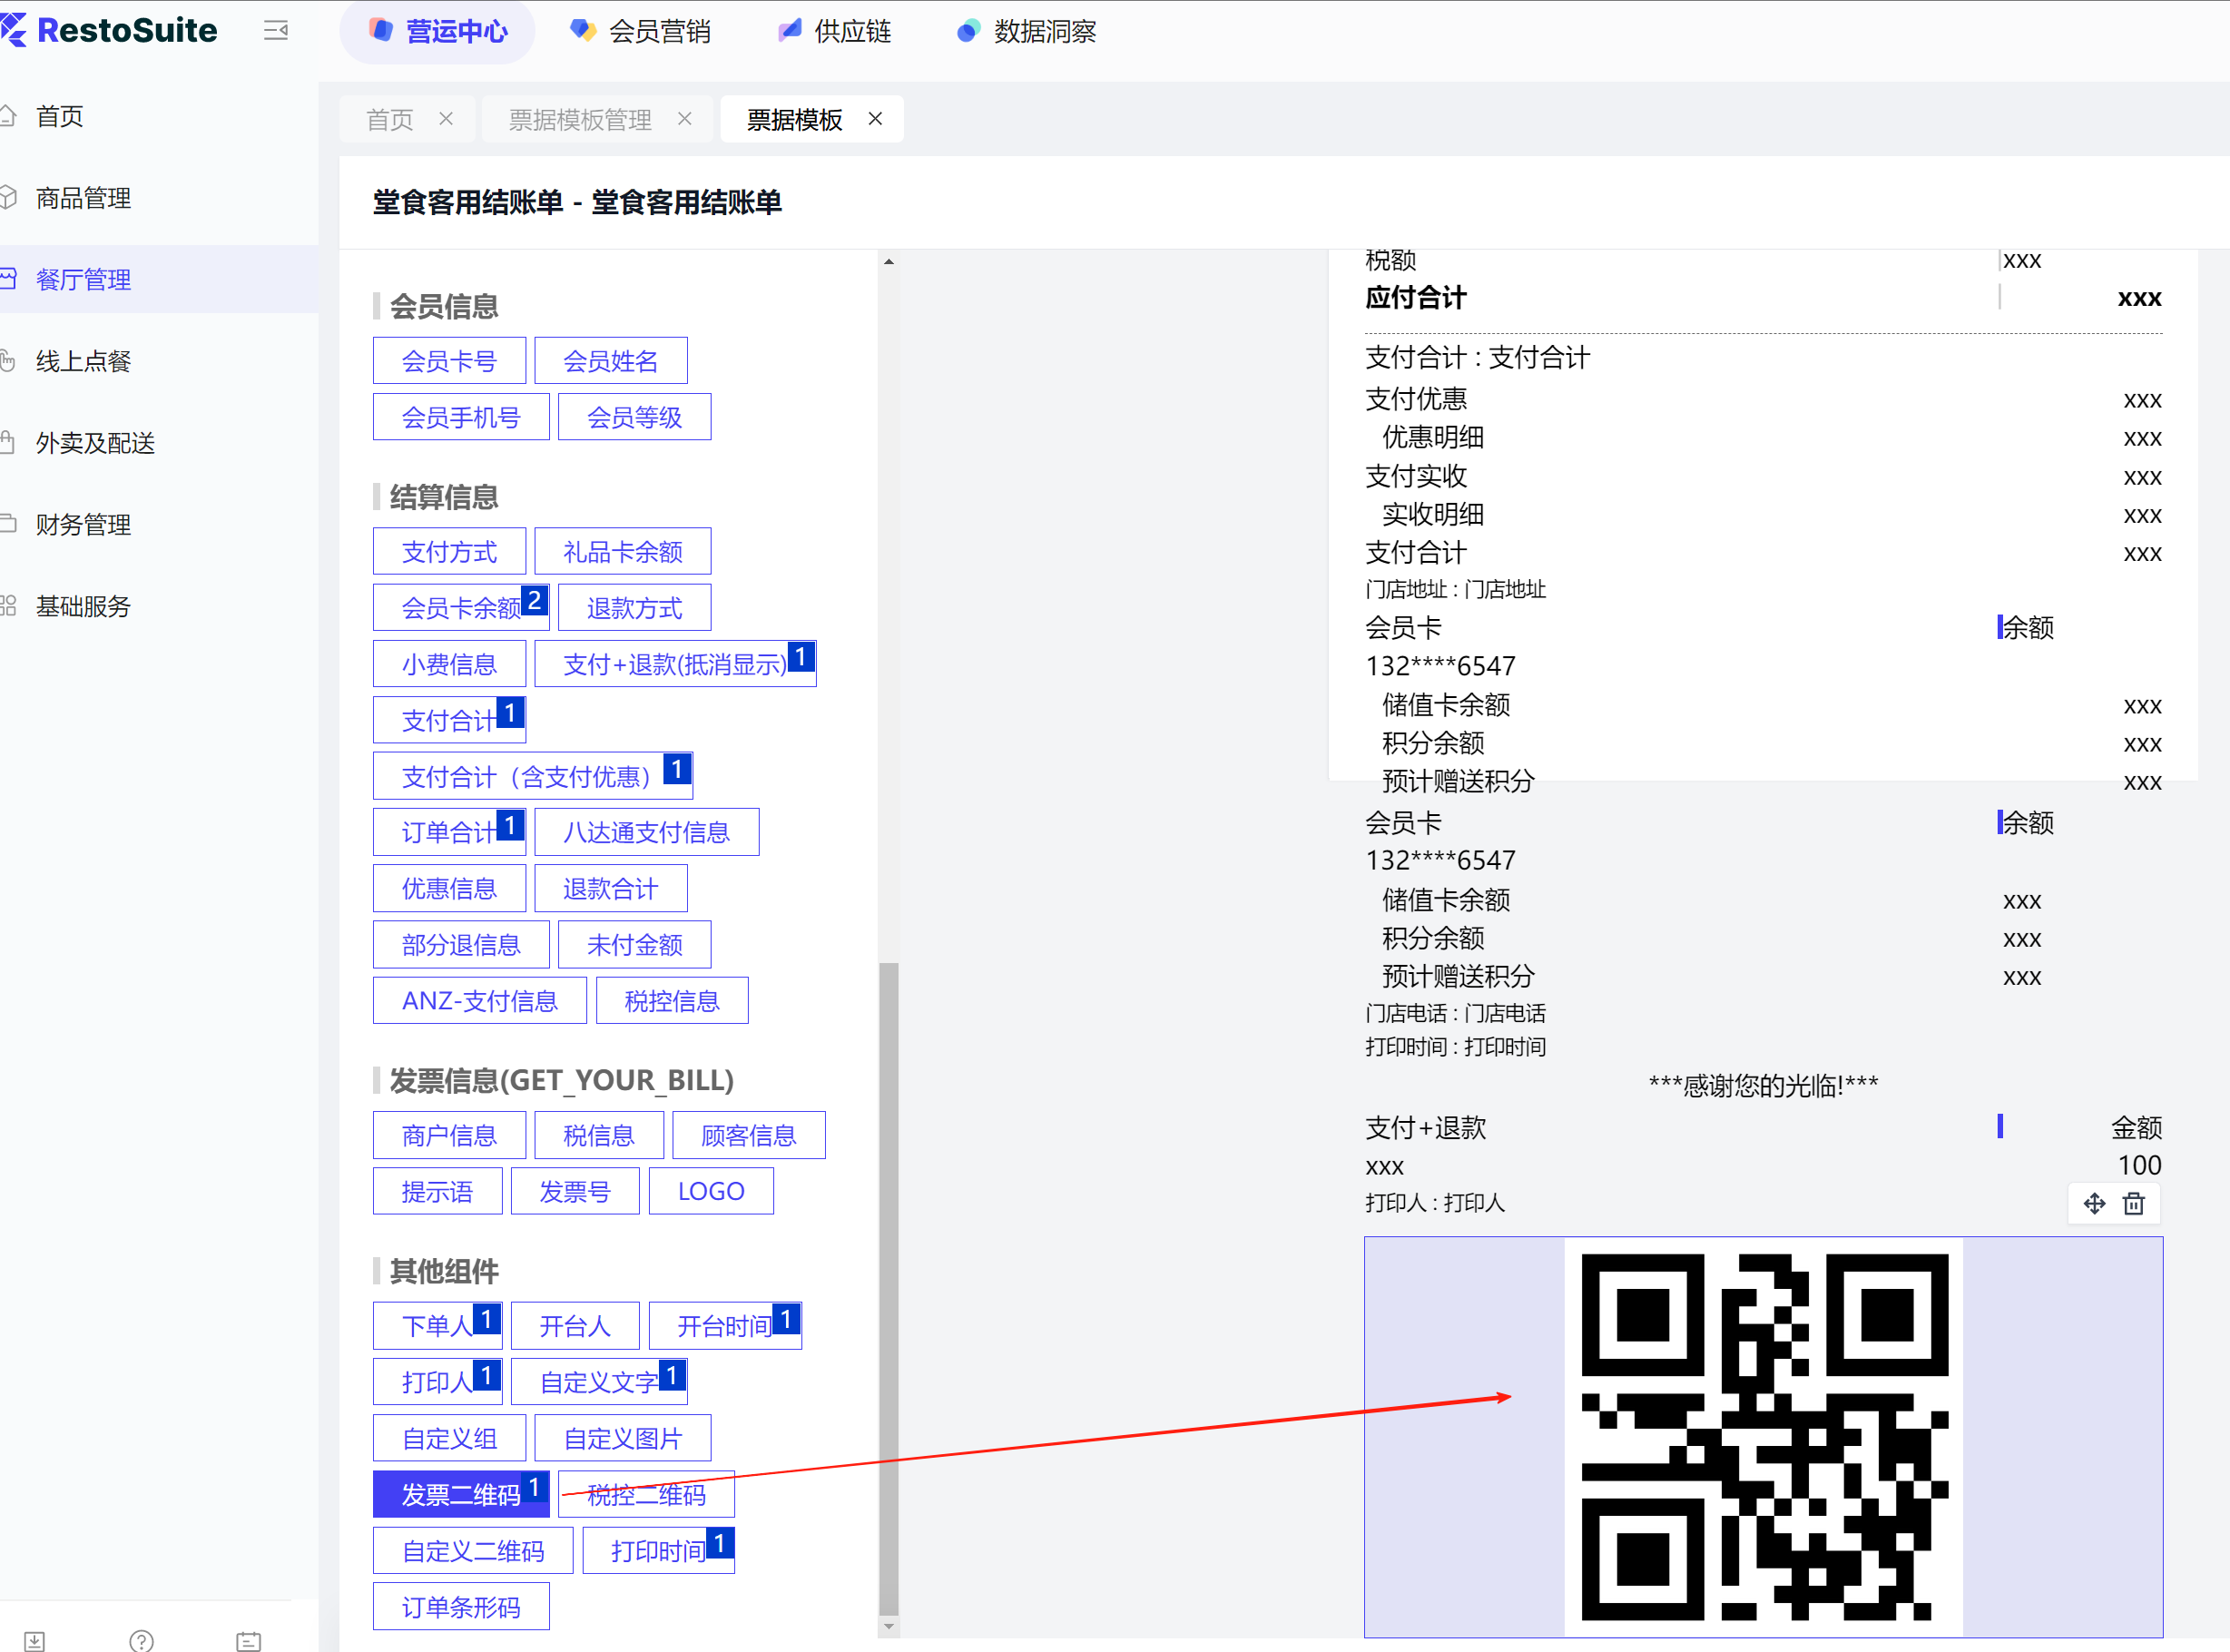
Task: Click the move icon above the QR code
Action: (2094, 1203)
